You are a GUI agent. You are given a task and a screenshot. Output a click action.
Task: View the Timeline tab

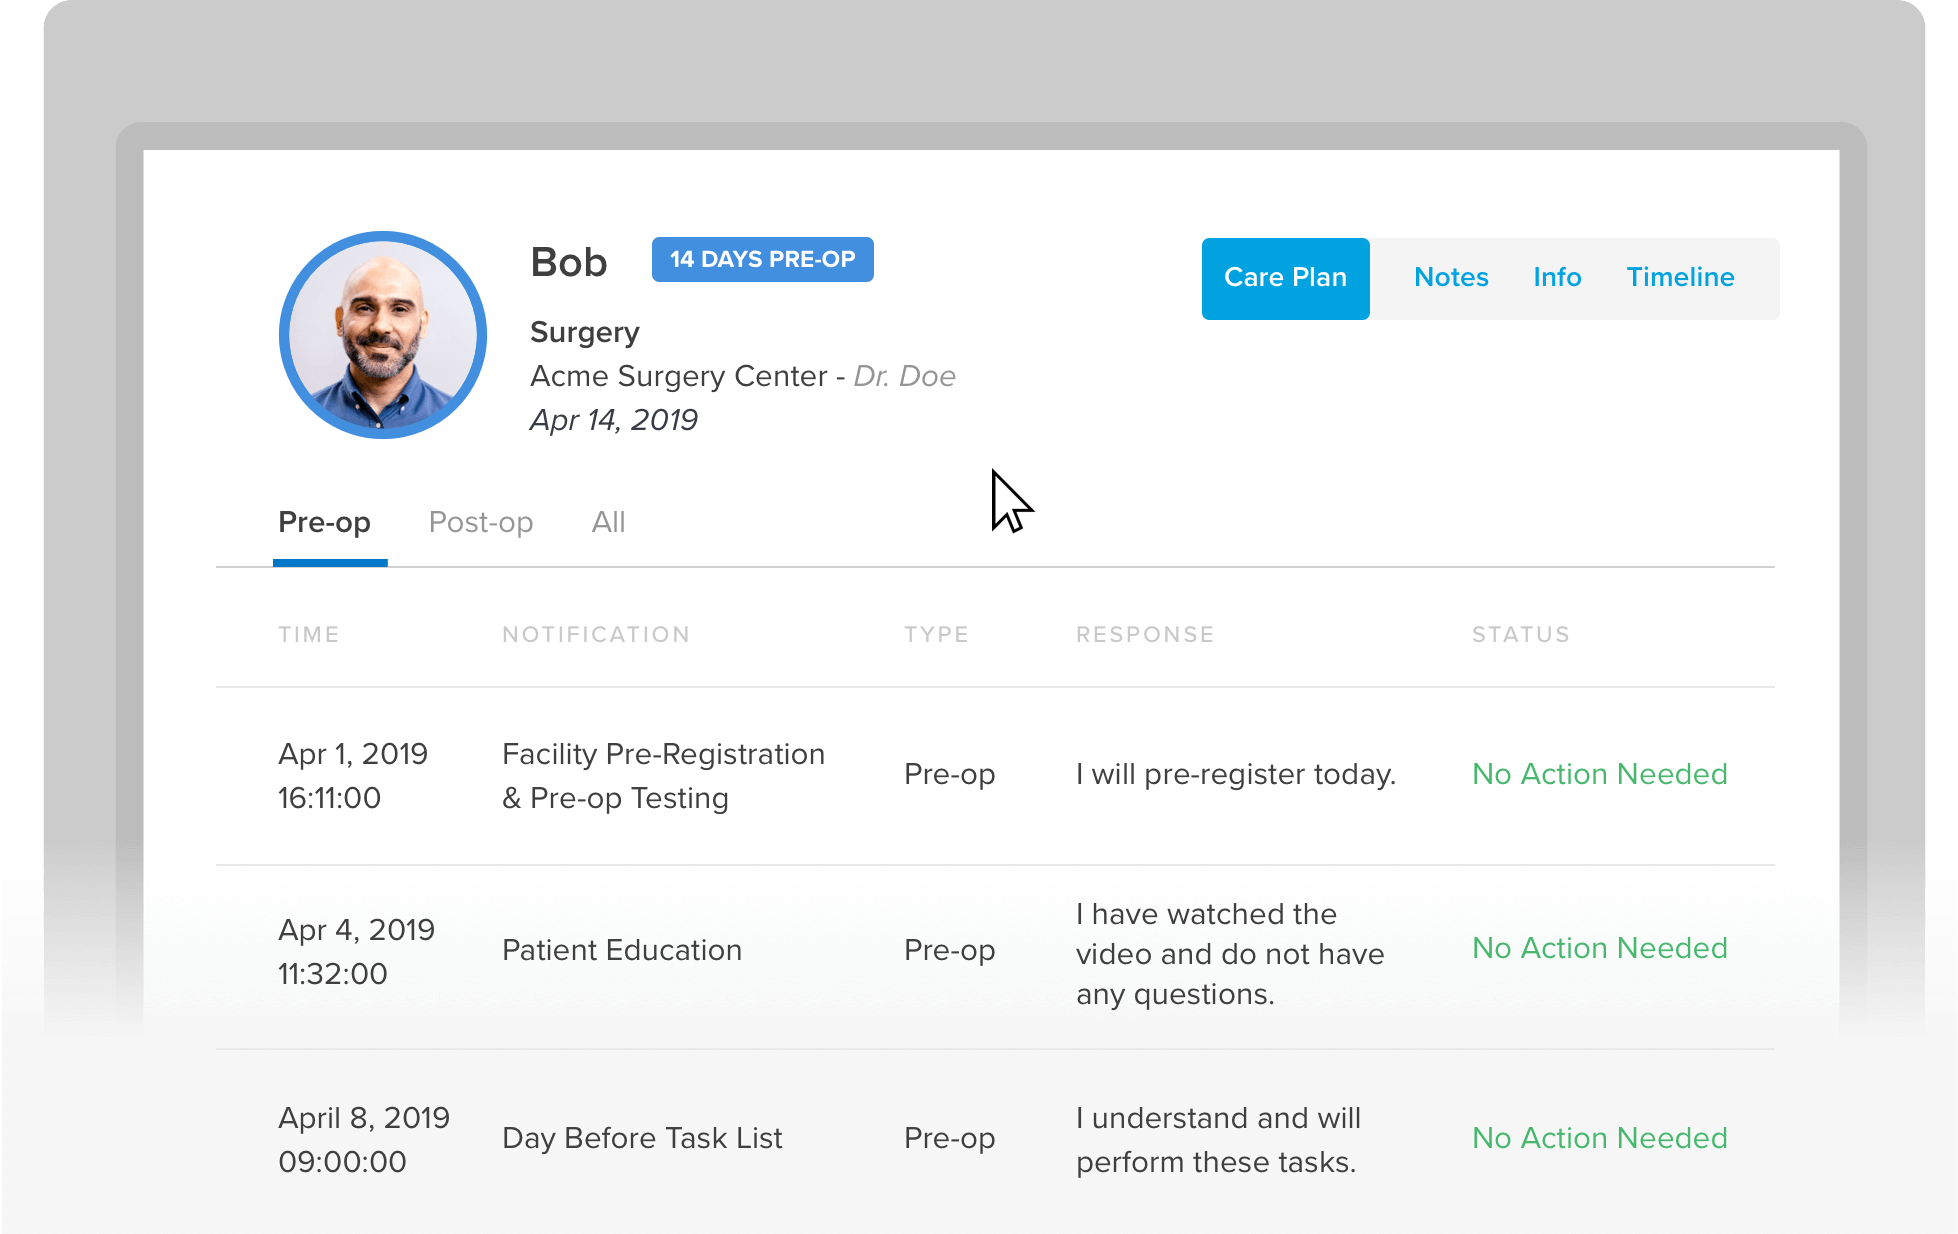tap(1680, 278)
